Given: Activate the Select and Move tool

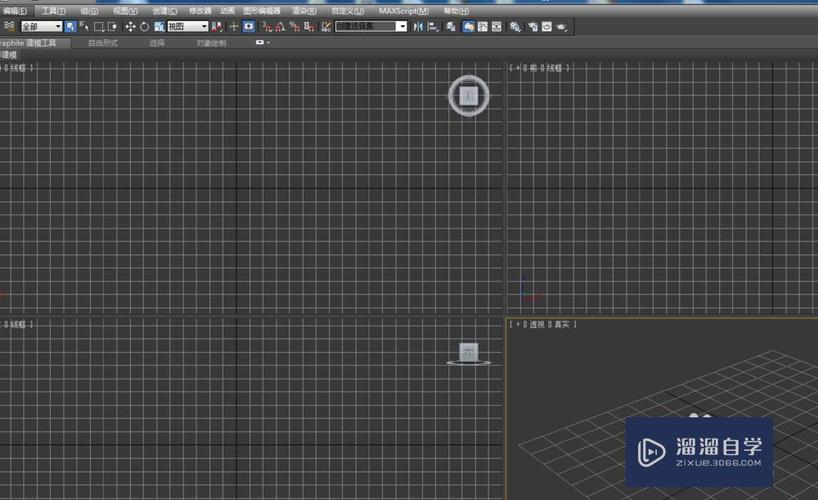Looking at the screenshot, I should click(x=130, y=26).
